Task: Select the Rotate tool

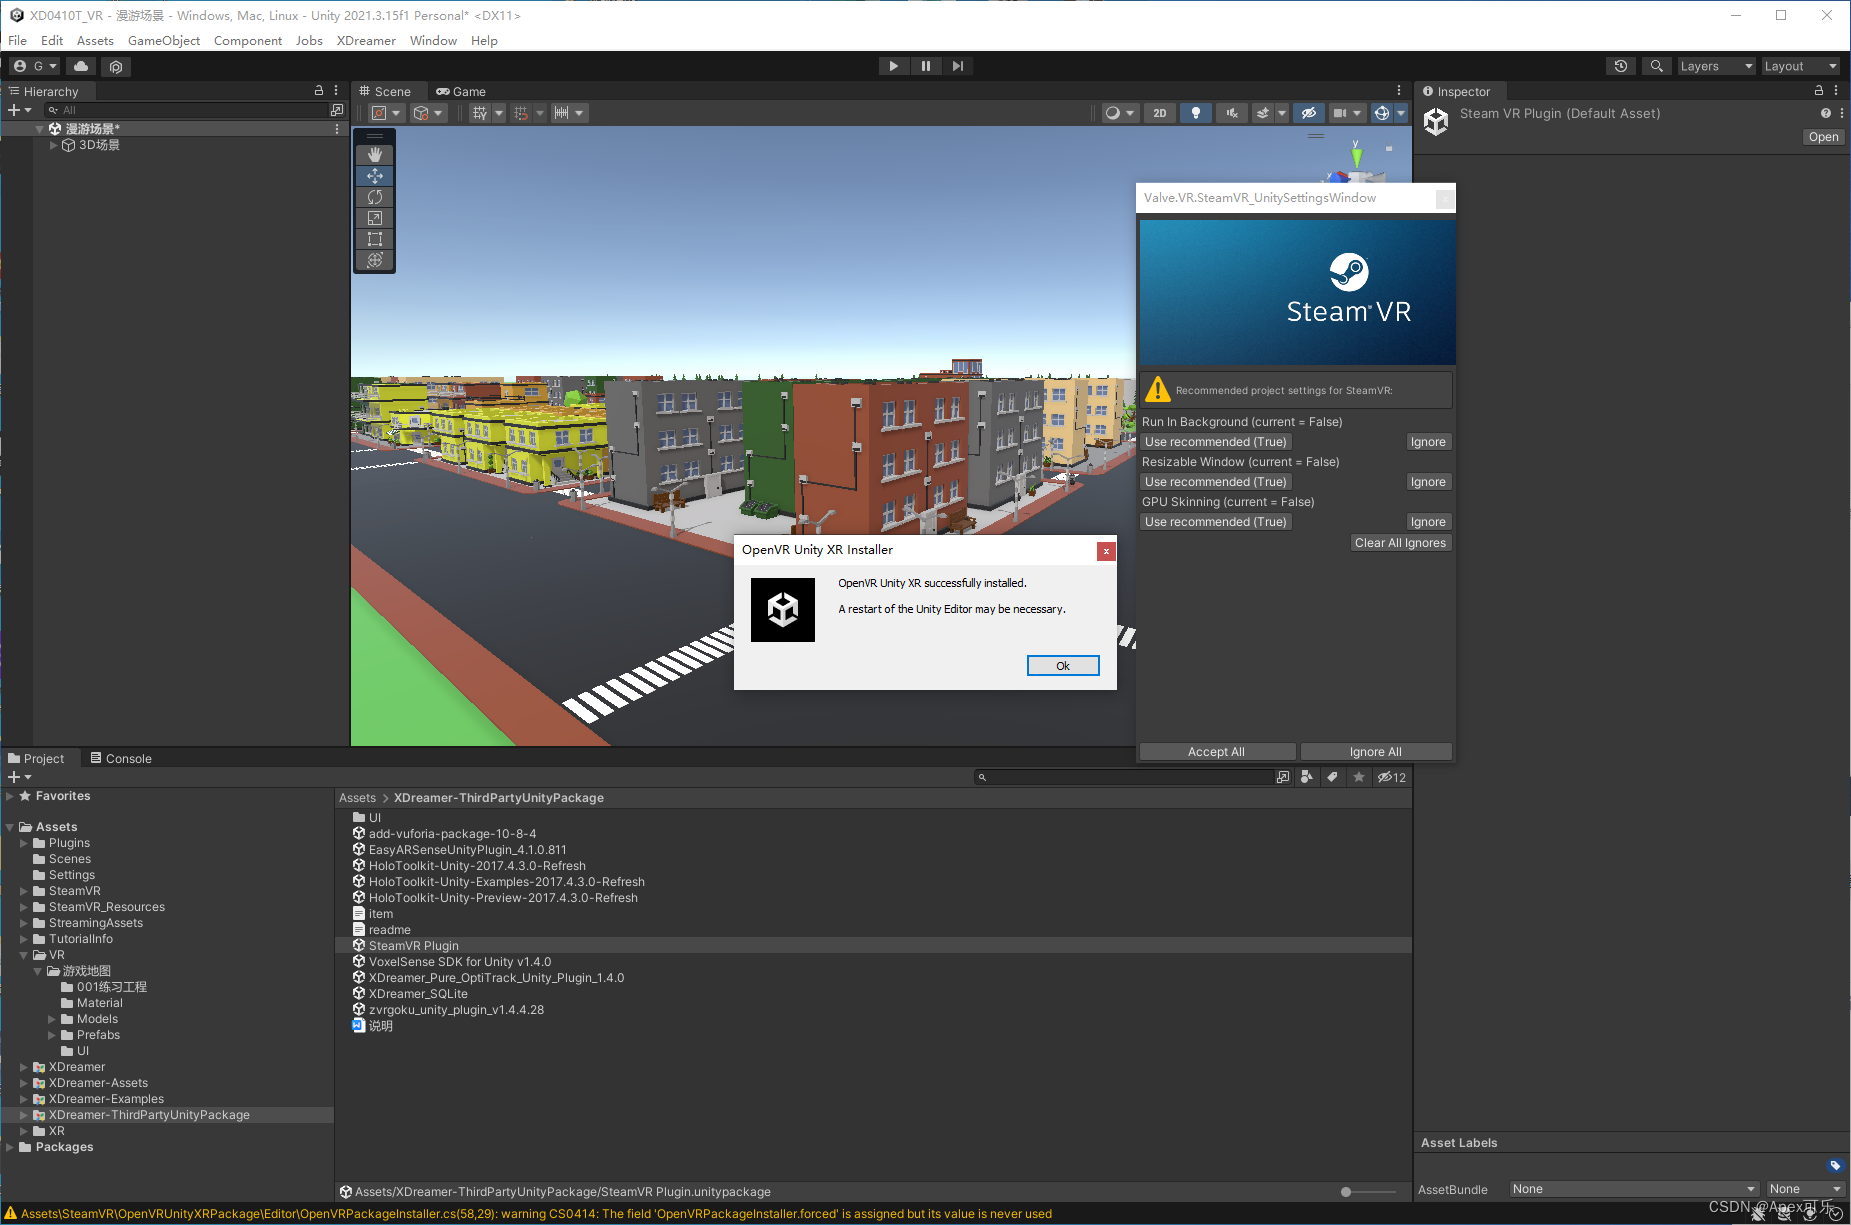Action: click(x=375, y=197)
